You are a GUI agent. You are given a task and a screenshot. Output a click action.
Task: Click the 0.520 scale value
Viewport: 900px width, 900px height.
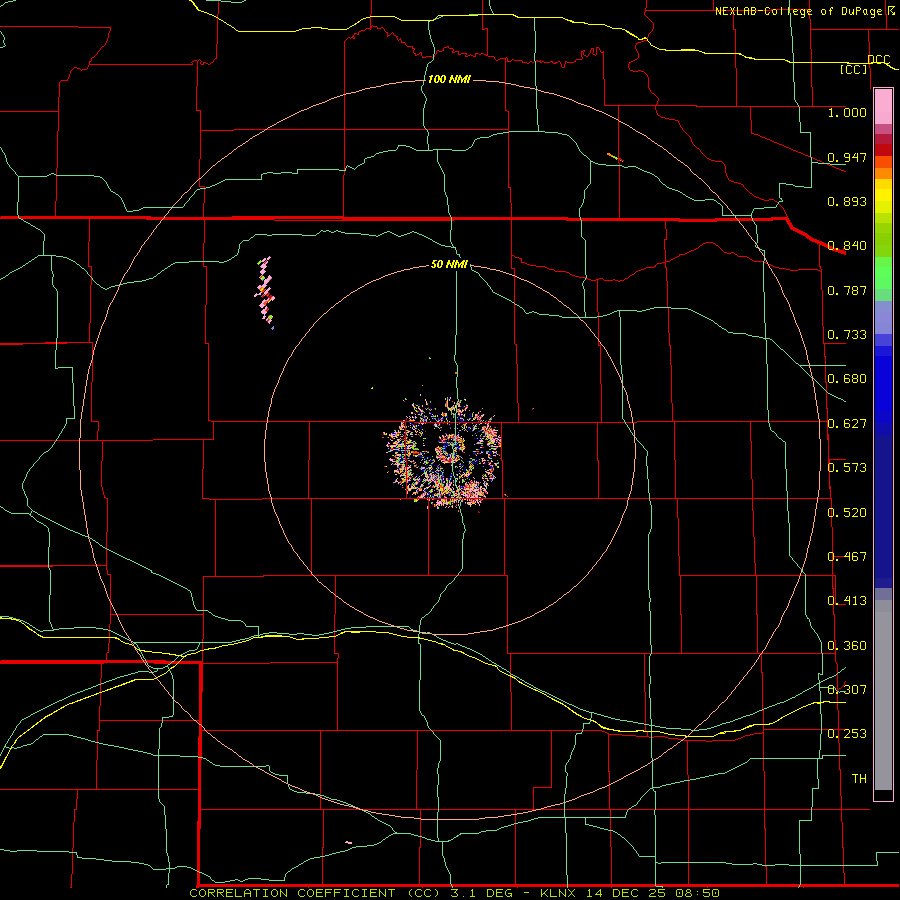tap(847, 513)
